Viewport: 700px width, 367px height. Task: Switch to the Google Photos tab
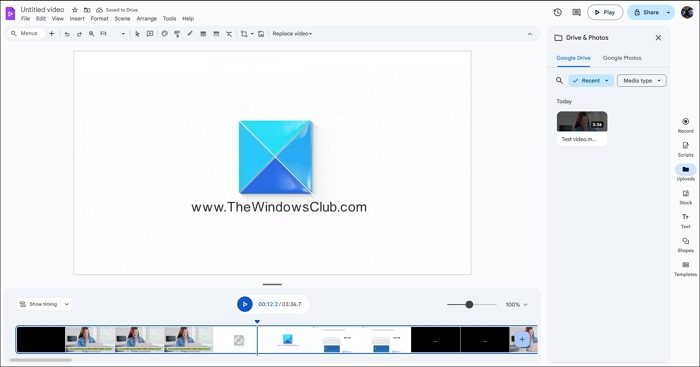[x=622, y=58]
